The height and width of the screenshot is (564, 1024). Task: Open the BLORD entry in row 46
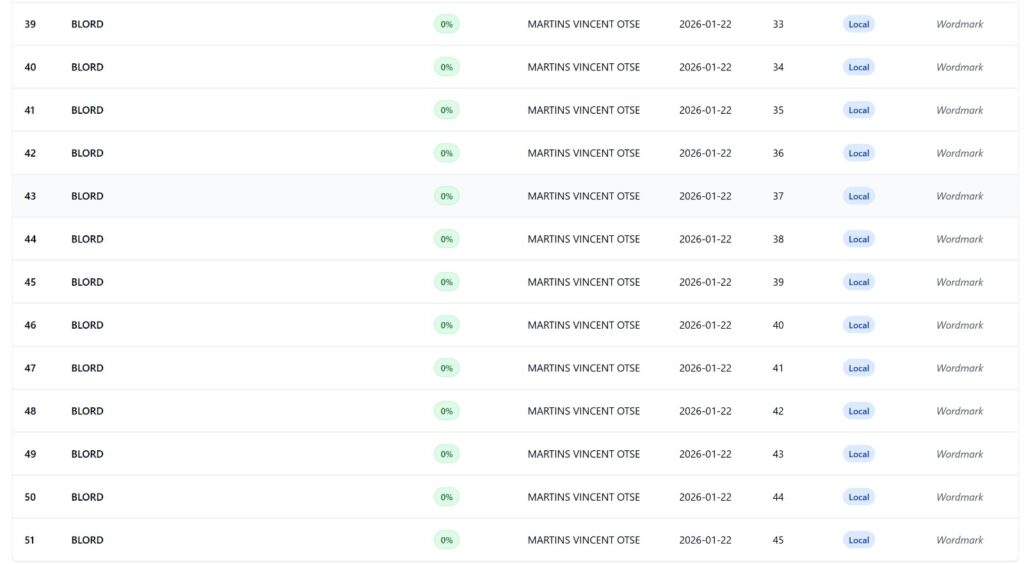(87, 325)
